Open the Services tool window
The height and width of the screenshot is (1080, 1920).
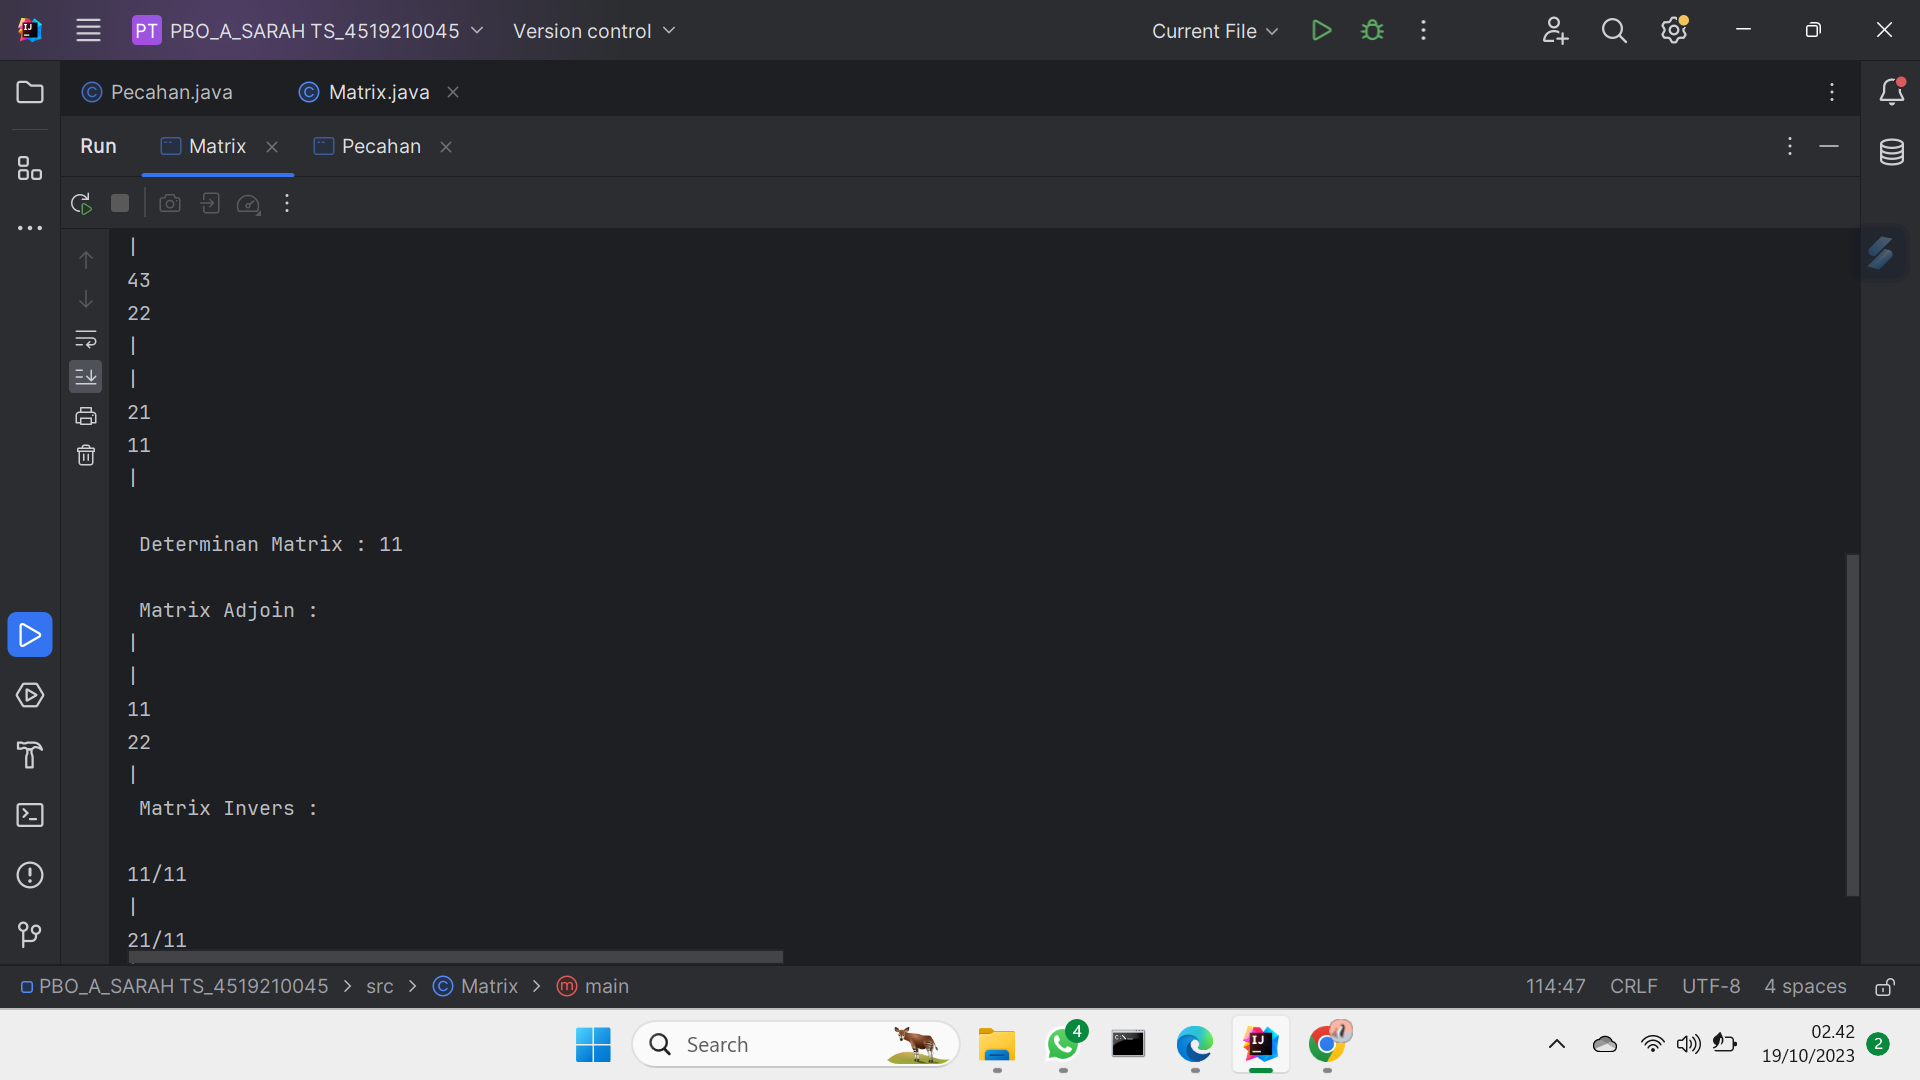click(30, 696)
